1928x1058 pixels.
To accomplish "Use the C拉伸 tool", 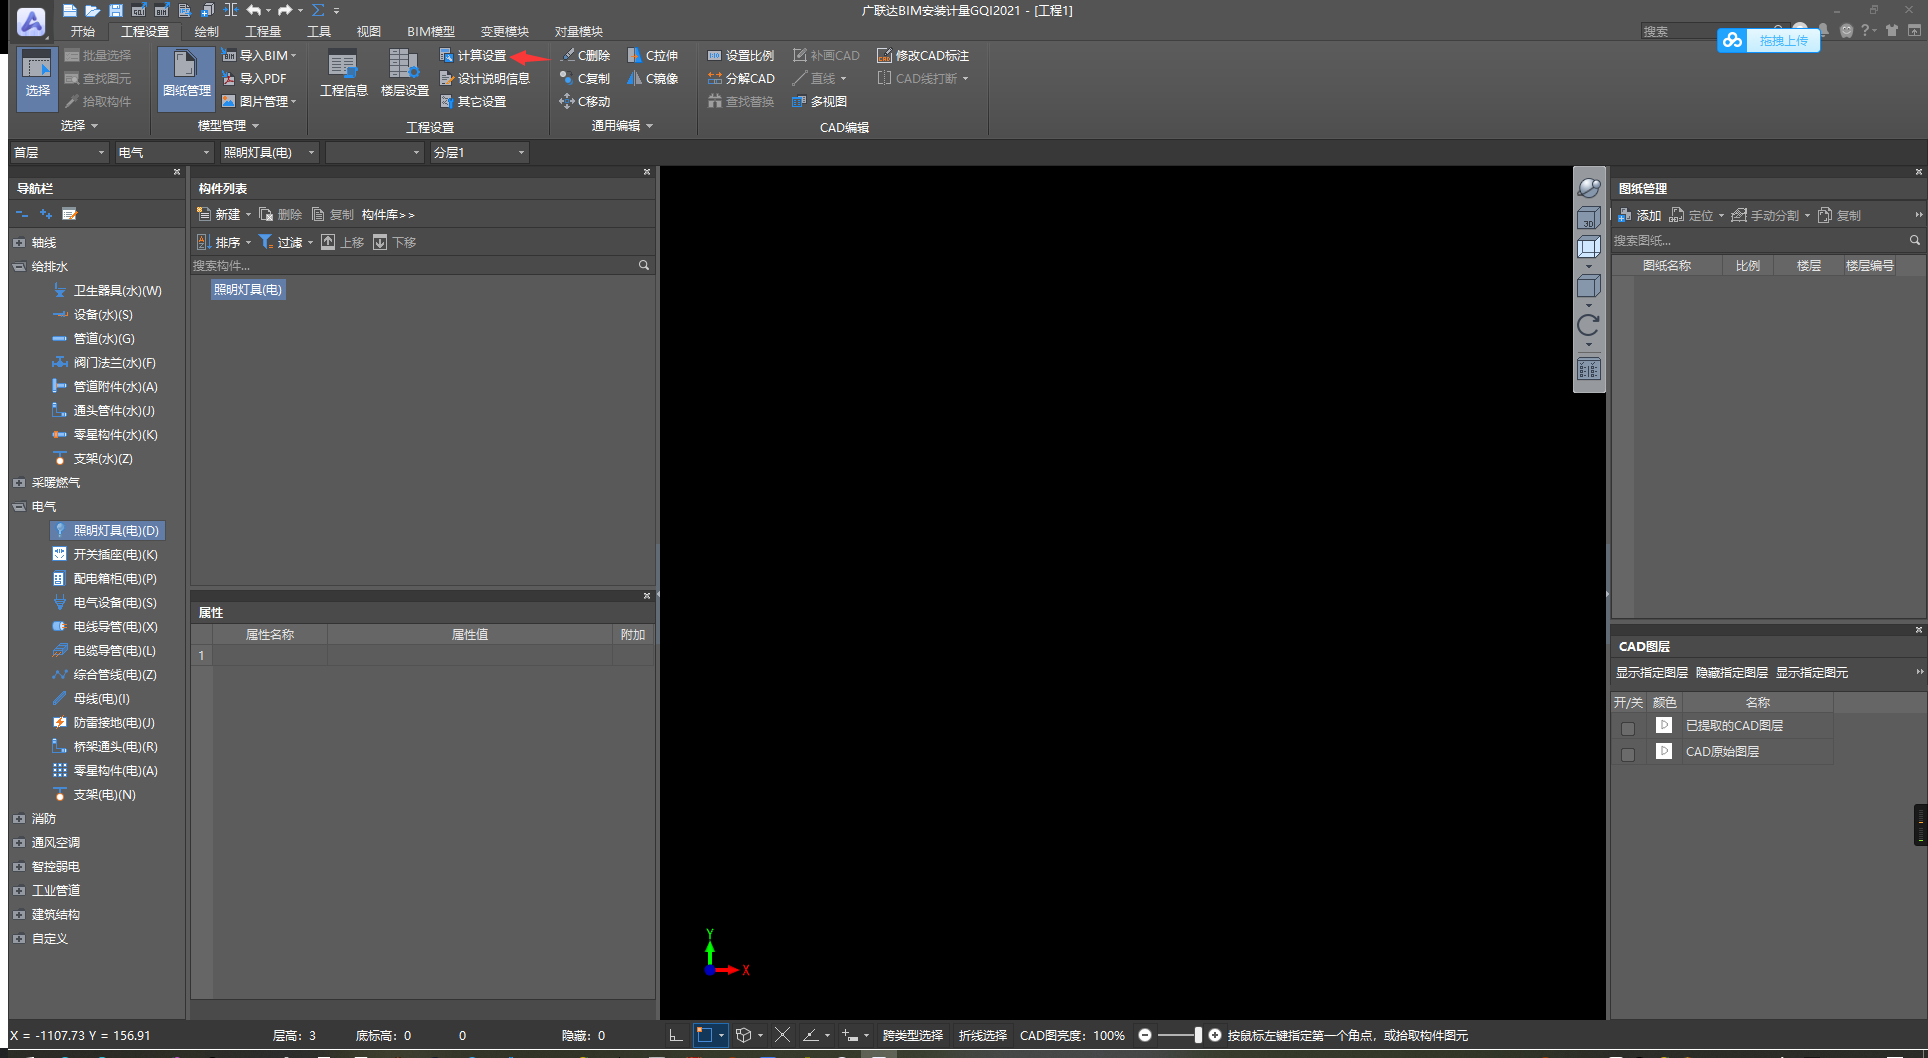I will [653, 56].
